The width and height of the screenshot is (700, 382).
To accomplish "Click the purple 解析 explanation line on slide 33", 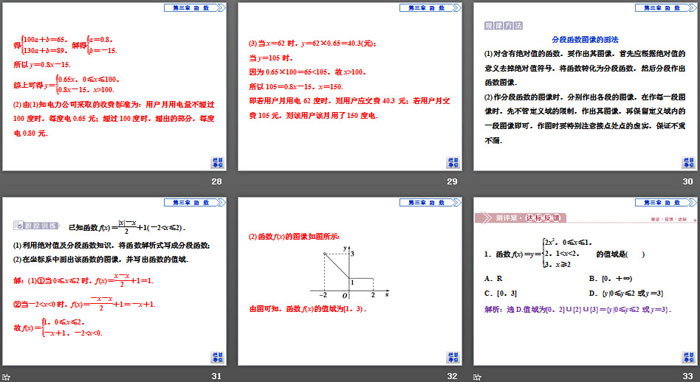I will click(x=578, y=309).
